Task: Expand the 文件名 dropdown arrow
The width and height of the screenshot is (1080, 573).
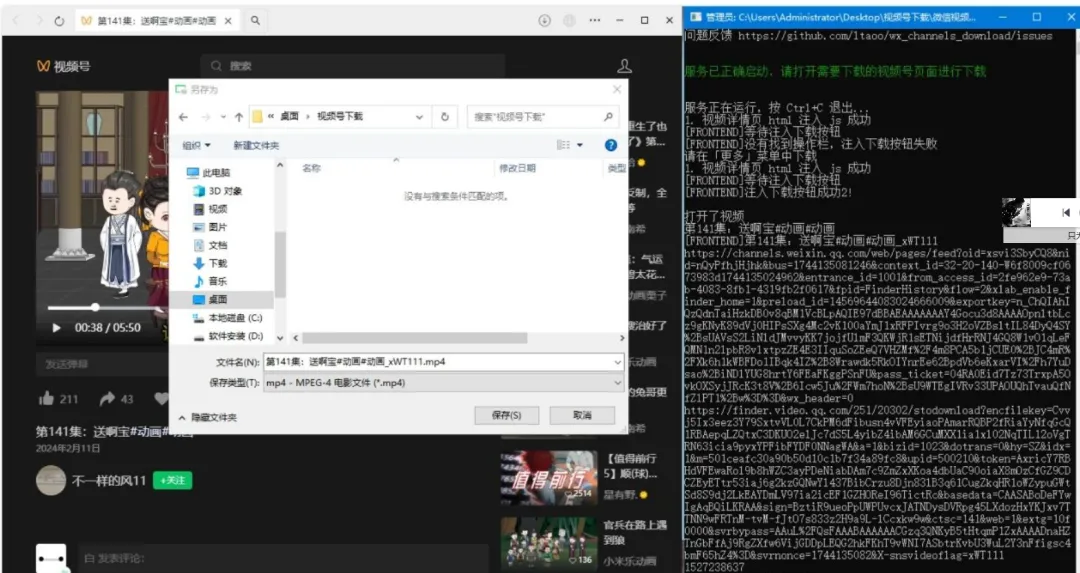Action: click(617, 362)
